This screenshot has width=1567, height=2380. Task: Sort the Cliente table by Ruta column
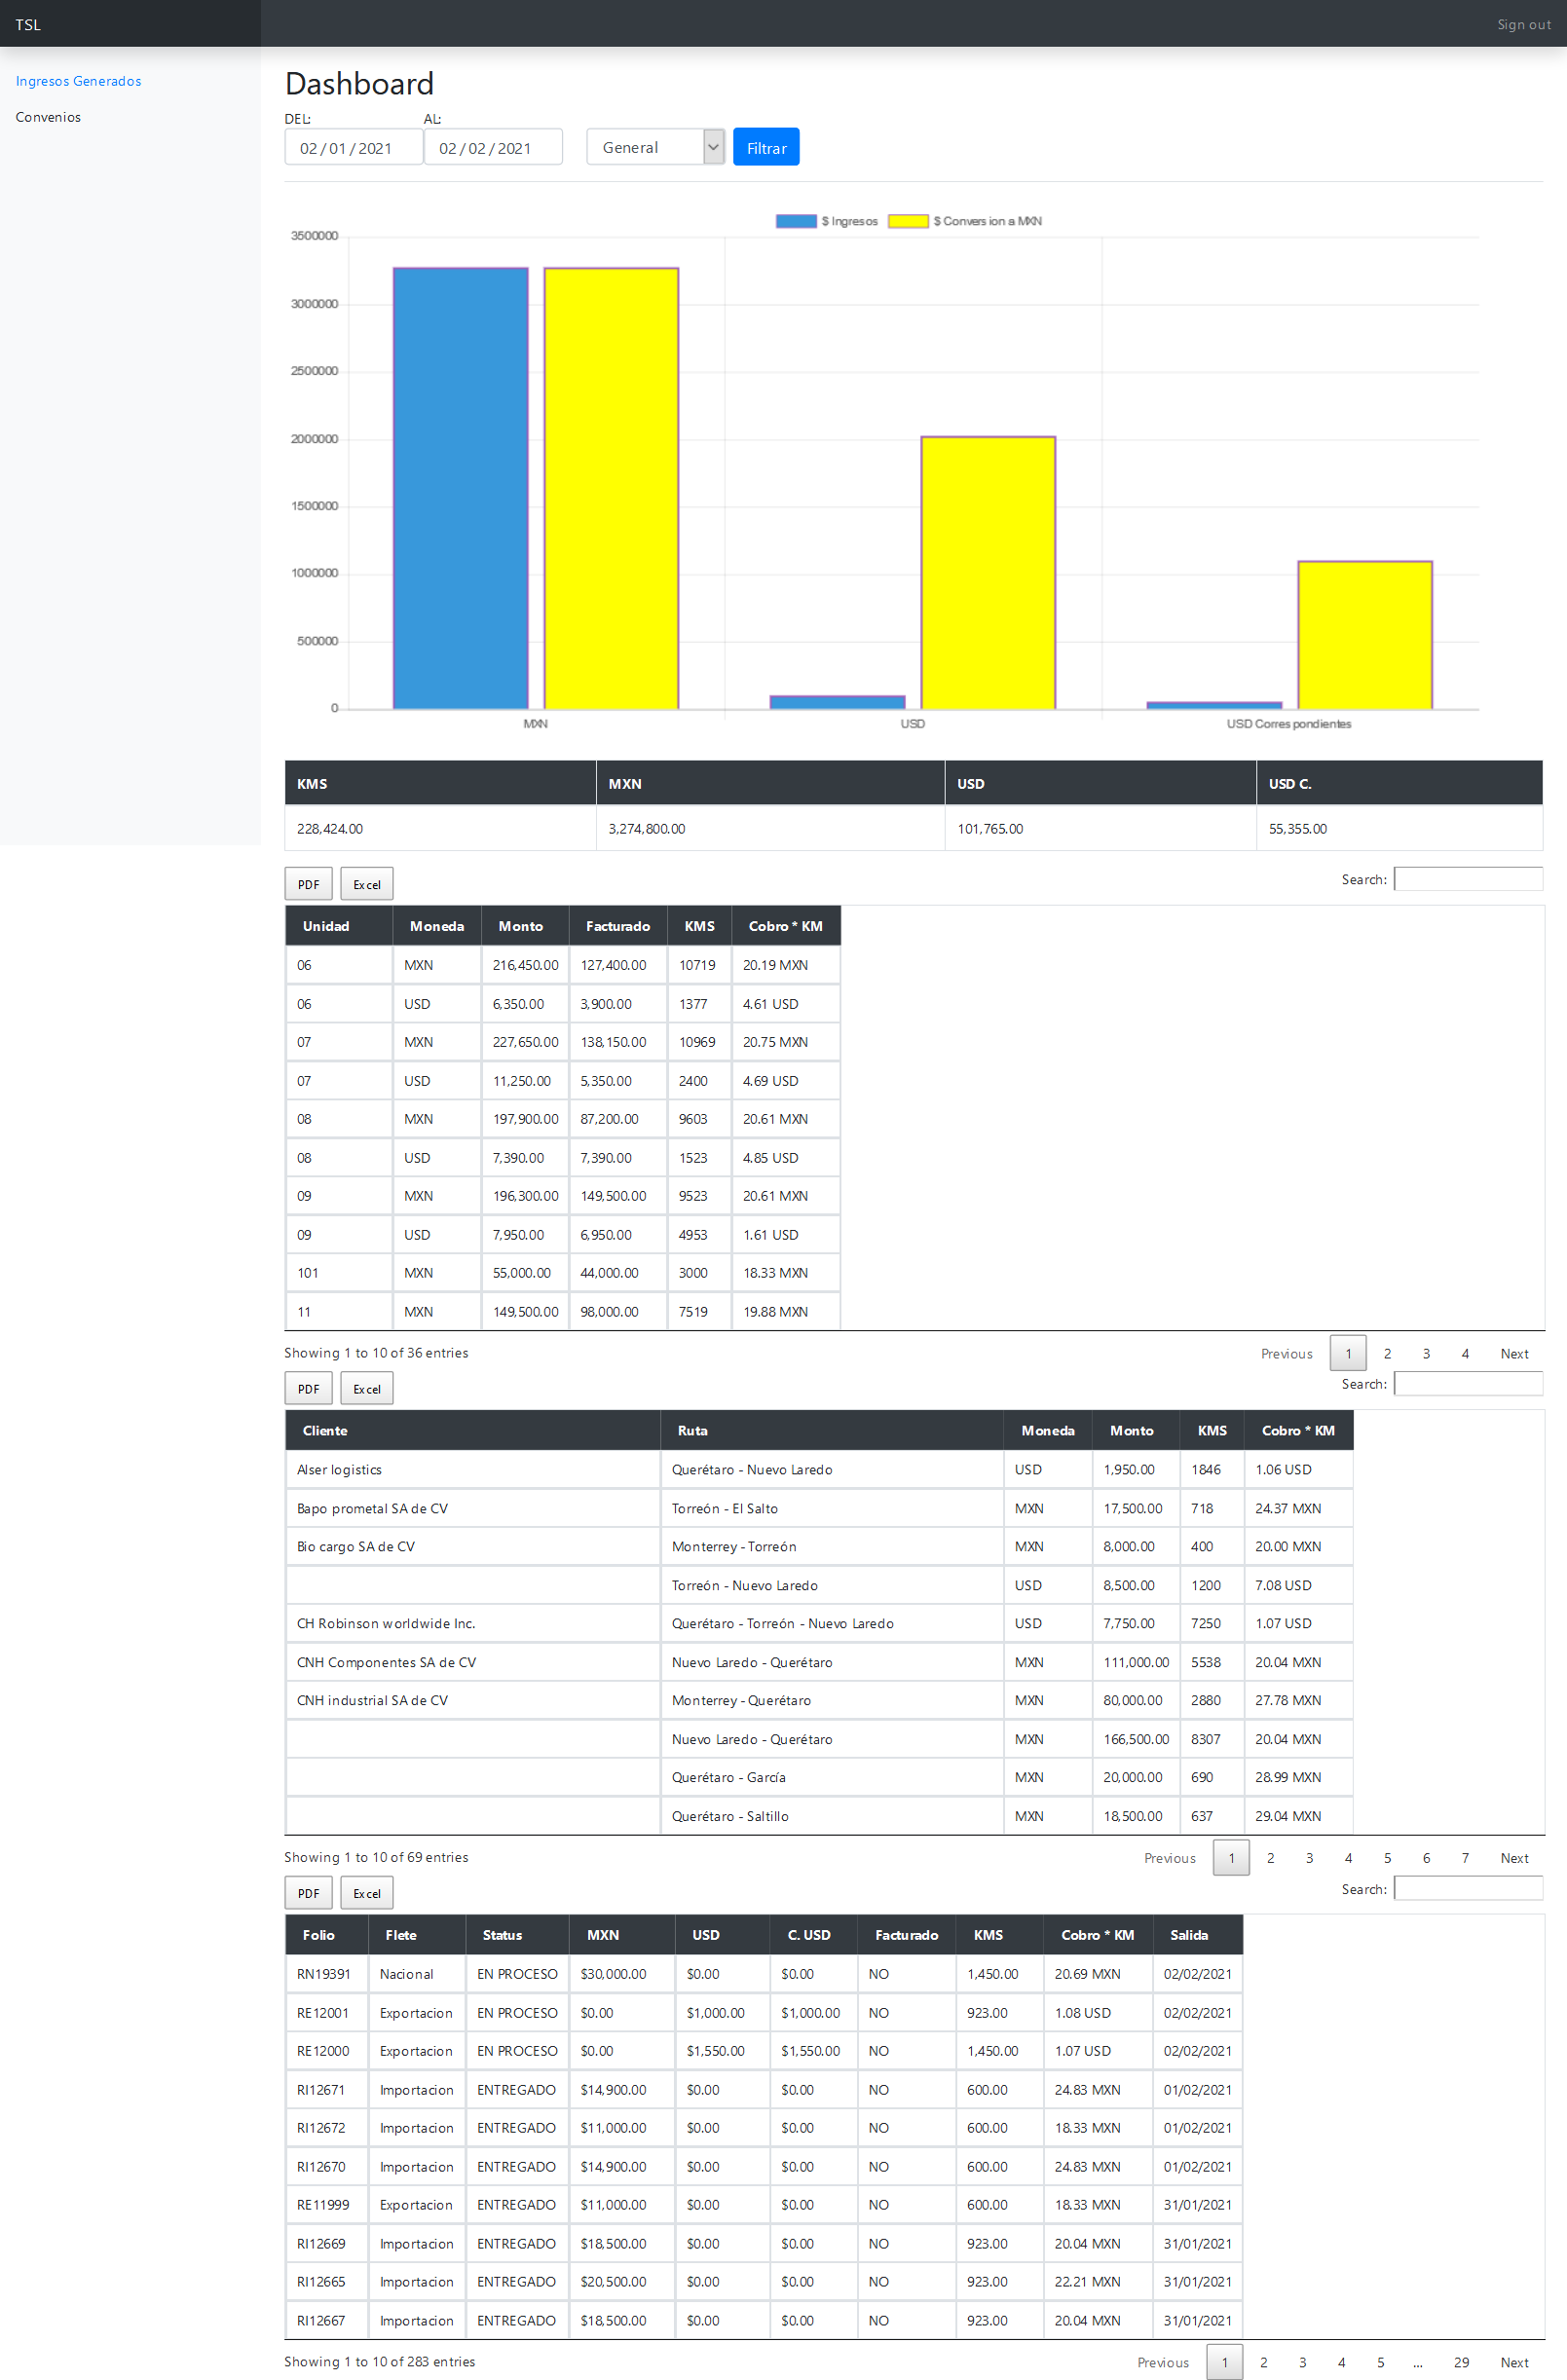pyautogui.click(x=830, y=1430)
